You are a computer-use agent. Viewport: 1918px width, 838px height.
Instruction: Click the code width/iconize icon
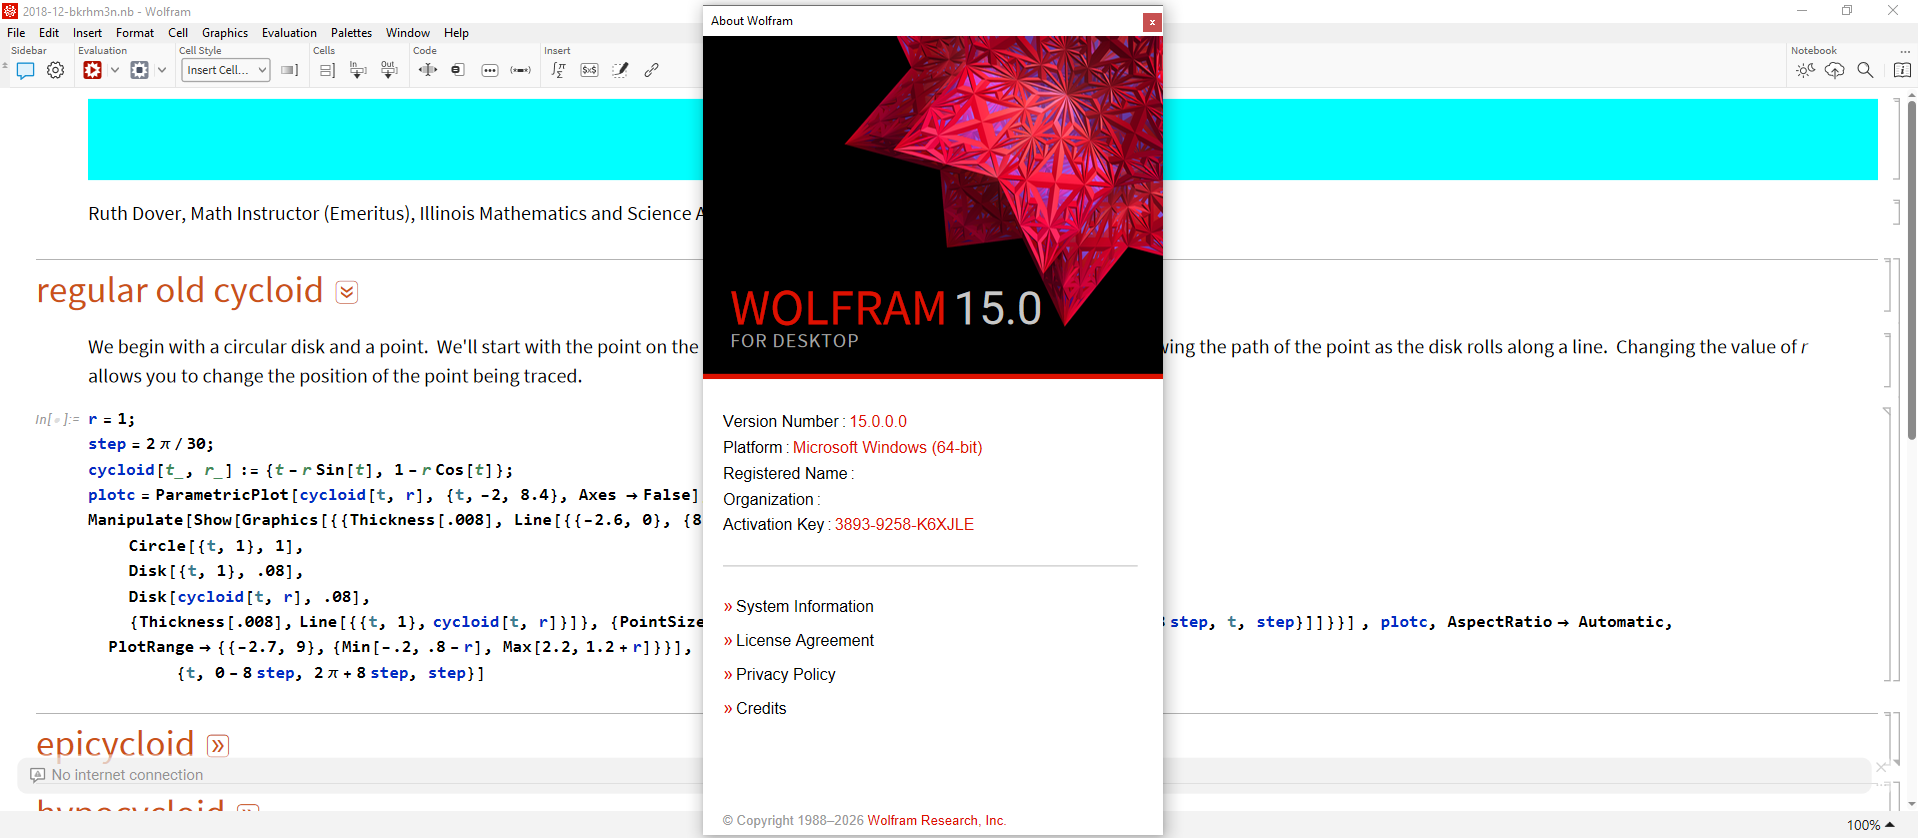click(x=428, y=70)
